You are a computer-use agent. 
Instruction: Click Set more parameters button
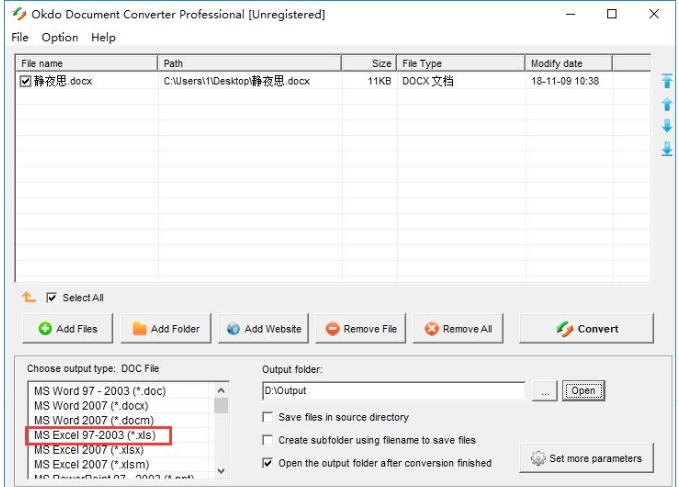[586, 458]
